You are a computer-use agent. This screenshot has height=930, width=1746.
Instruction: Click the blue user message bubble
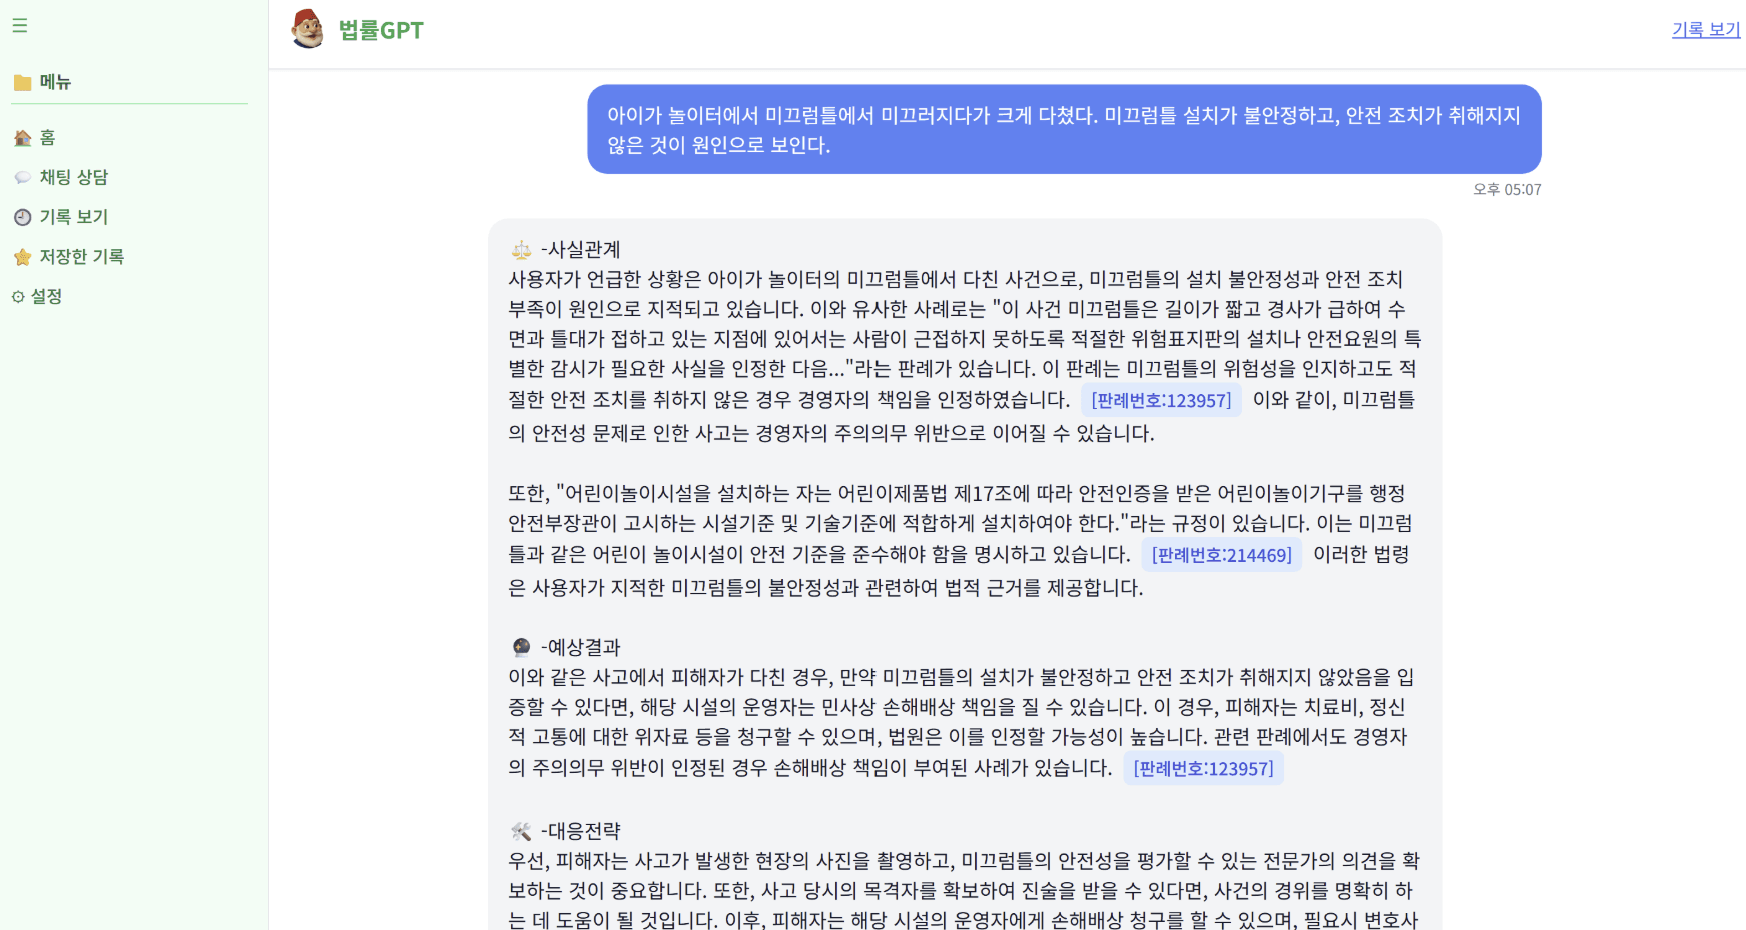tap(1064, 129)
